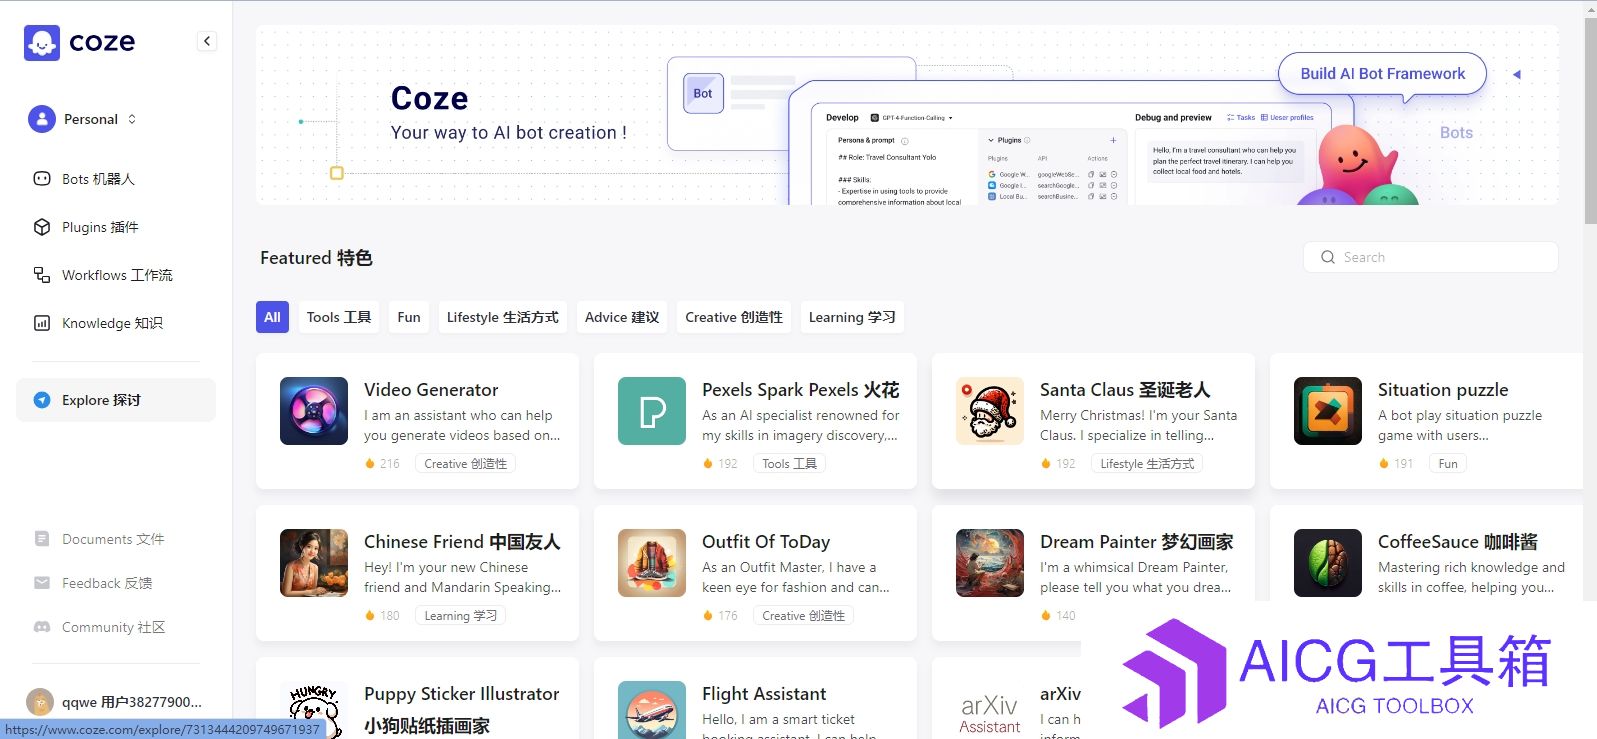
Task: Select the Tools 工具 filter tab
Action: pos(339,317)
